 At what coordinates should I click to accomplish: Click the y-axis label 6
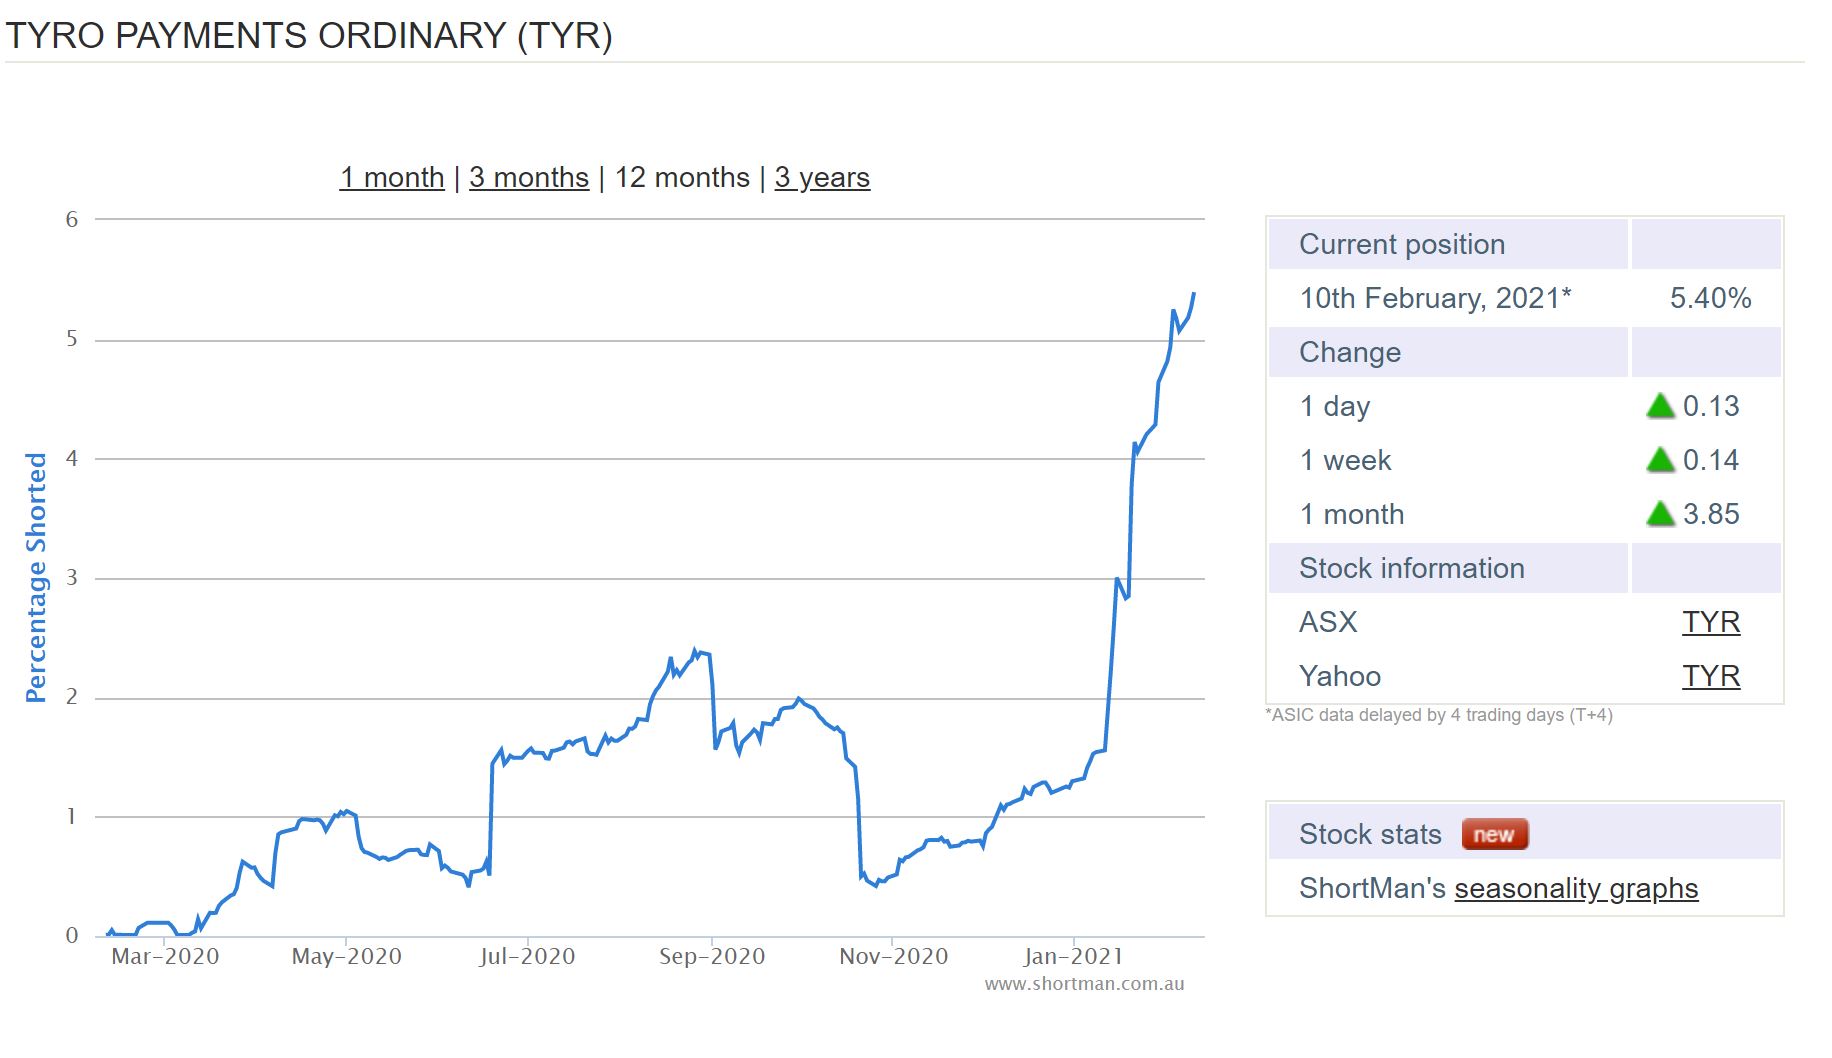[x=72, y=220]
